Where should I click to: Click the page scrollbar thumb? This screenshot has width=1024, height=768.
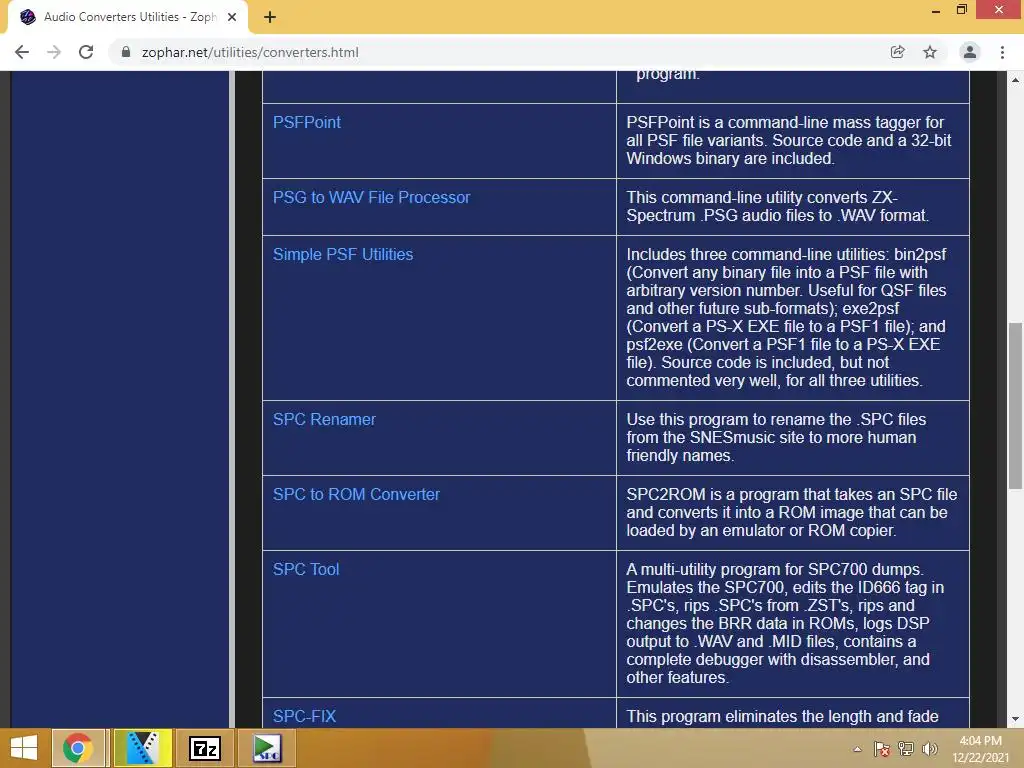pos(1015,406)
